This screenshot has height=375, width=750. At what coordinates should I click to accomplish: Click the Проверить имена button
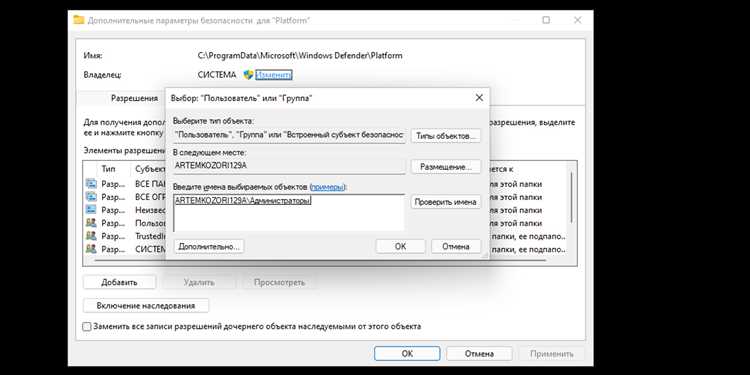pos(446,202)
